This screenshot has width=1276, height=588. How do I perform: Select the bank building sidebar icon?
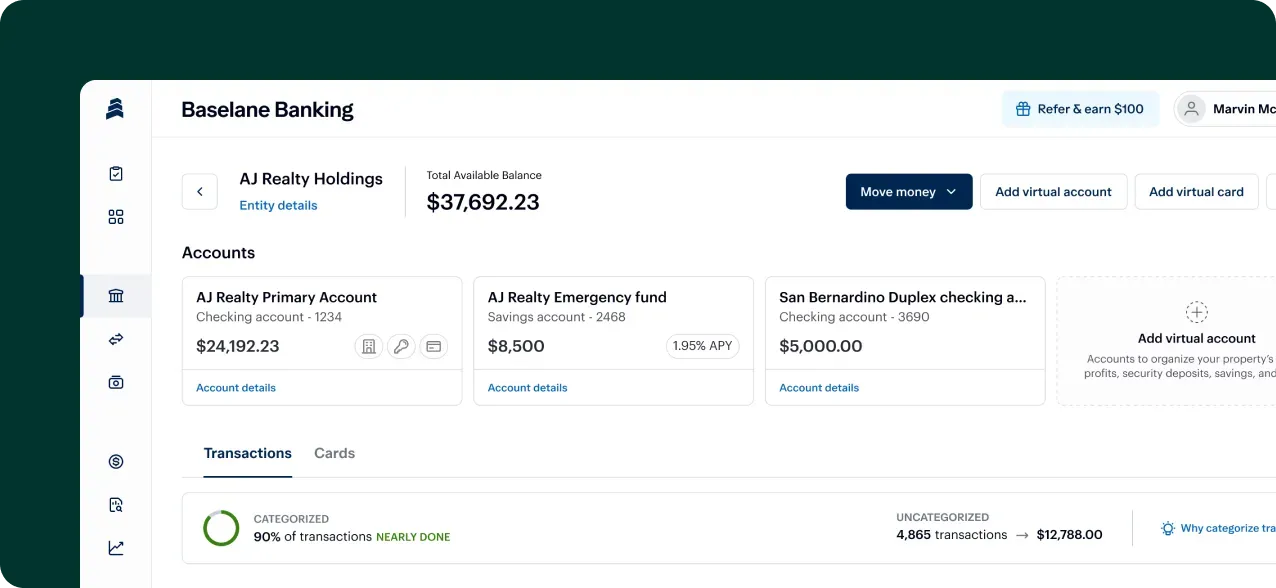(x=116, y=296)
